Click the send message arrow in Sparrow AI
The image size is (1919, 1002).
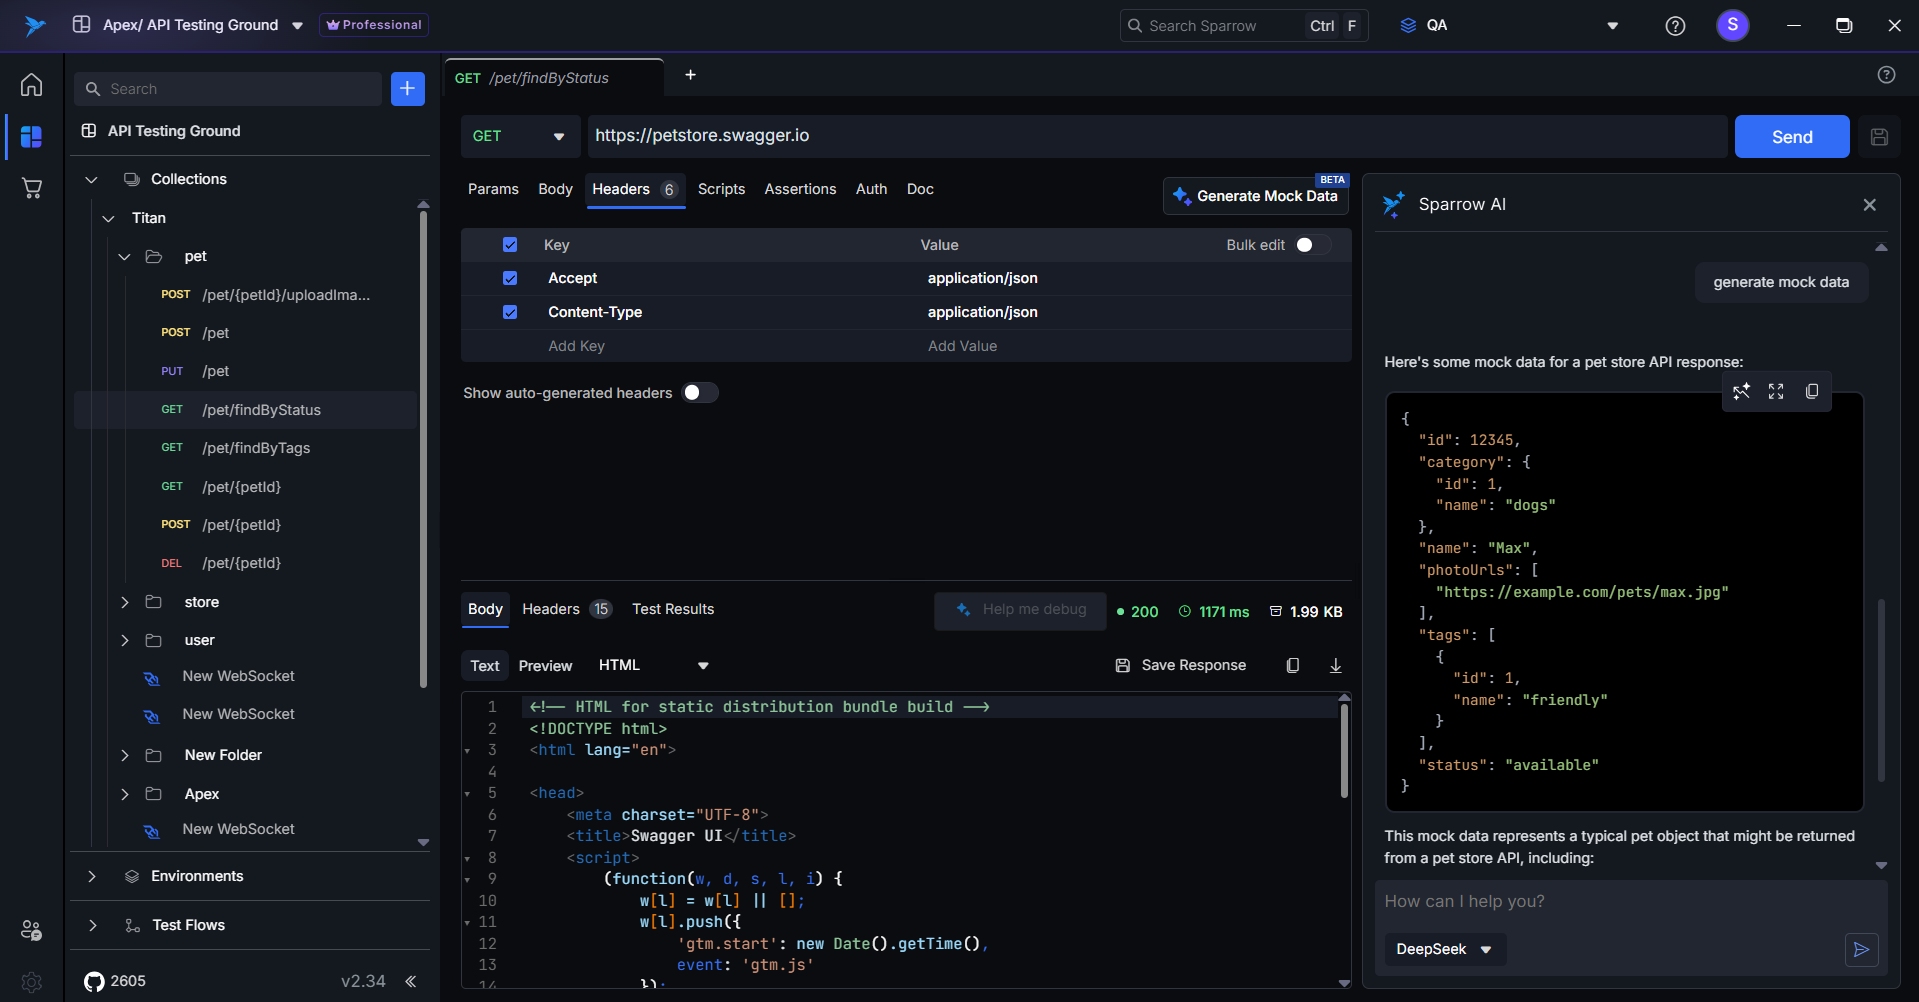[x=1861, y=949]
